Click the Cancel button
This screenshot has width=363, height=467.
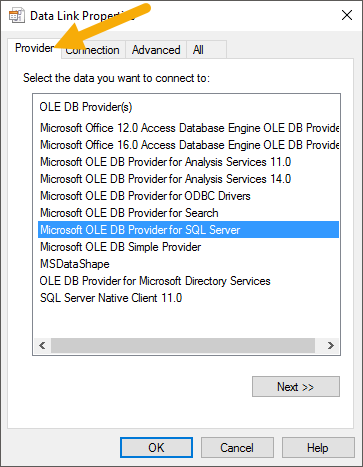(237, 448)
